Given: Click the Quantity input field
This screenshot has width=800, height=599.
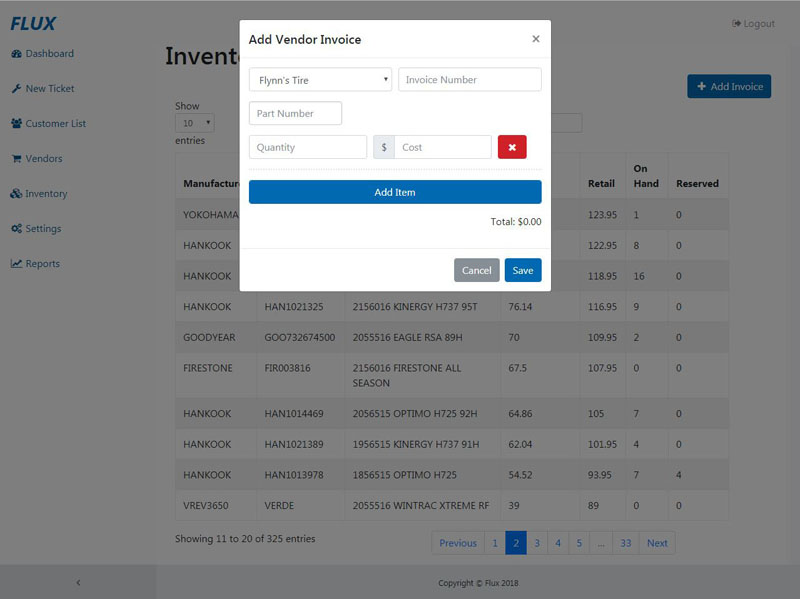Looking at the screenshot, I should 308,147.
